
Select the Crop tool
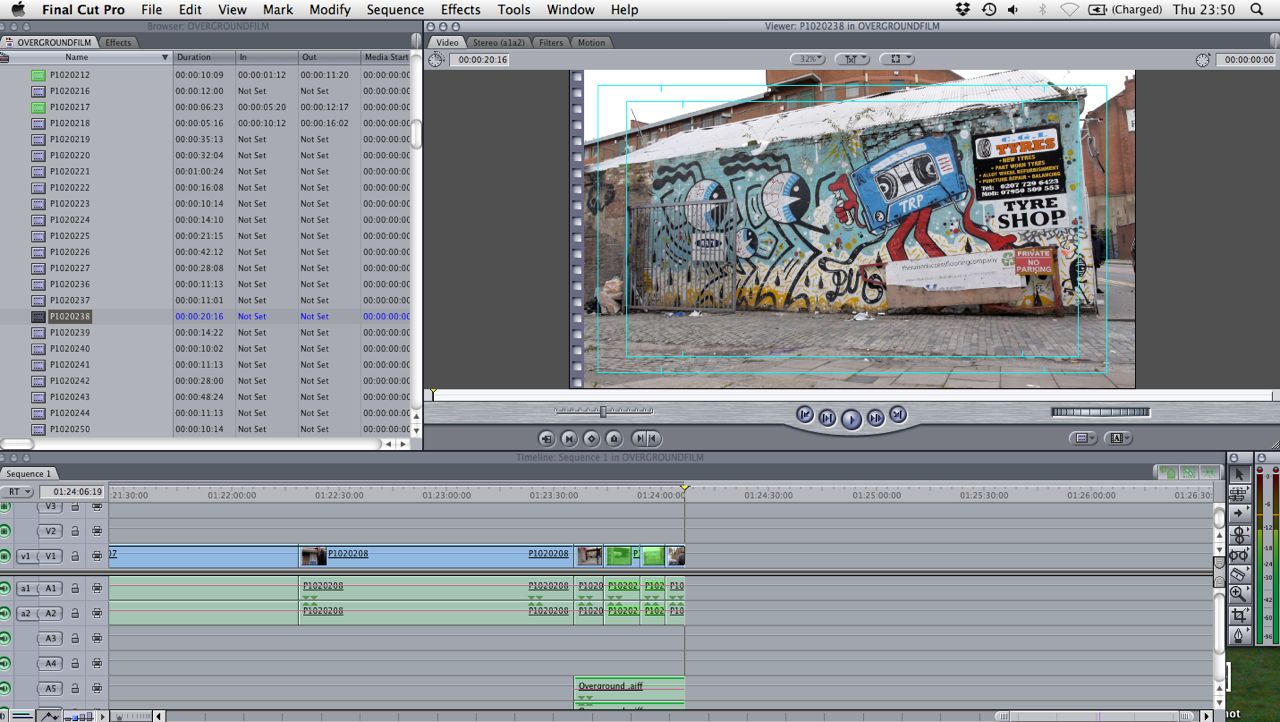(x=1238, y=615)
